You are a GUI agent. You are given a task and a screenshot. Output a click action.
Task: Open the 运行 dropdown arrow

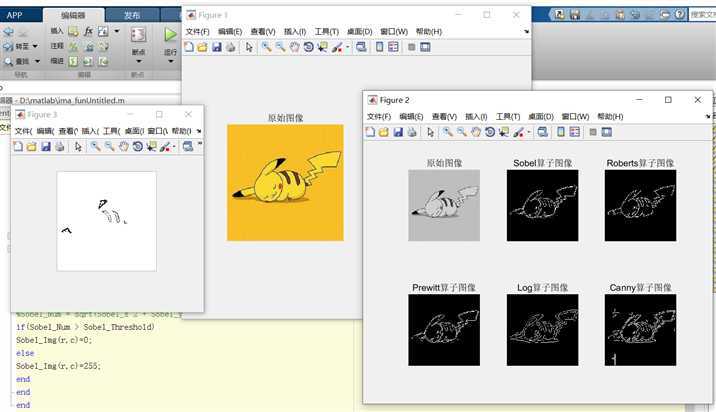170,61
